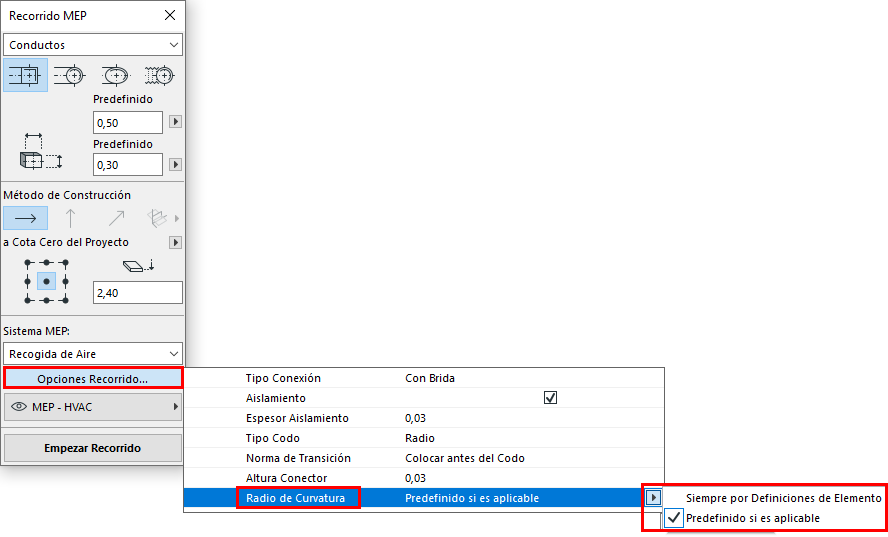Click the Con Brida value
The image size is (888, 537).
430,378
